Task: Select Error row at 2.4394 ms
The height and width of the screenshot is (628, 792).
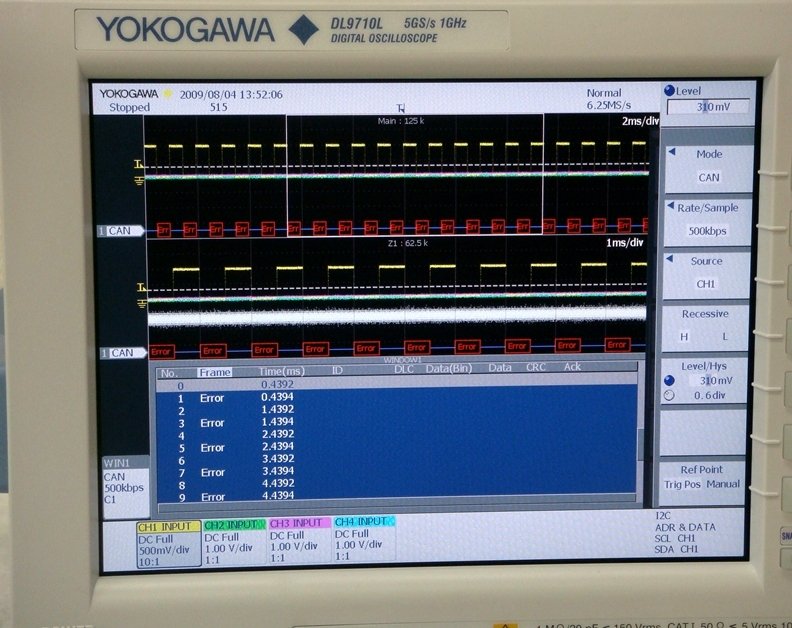Action: tap(397, 447)
